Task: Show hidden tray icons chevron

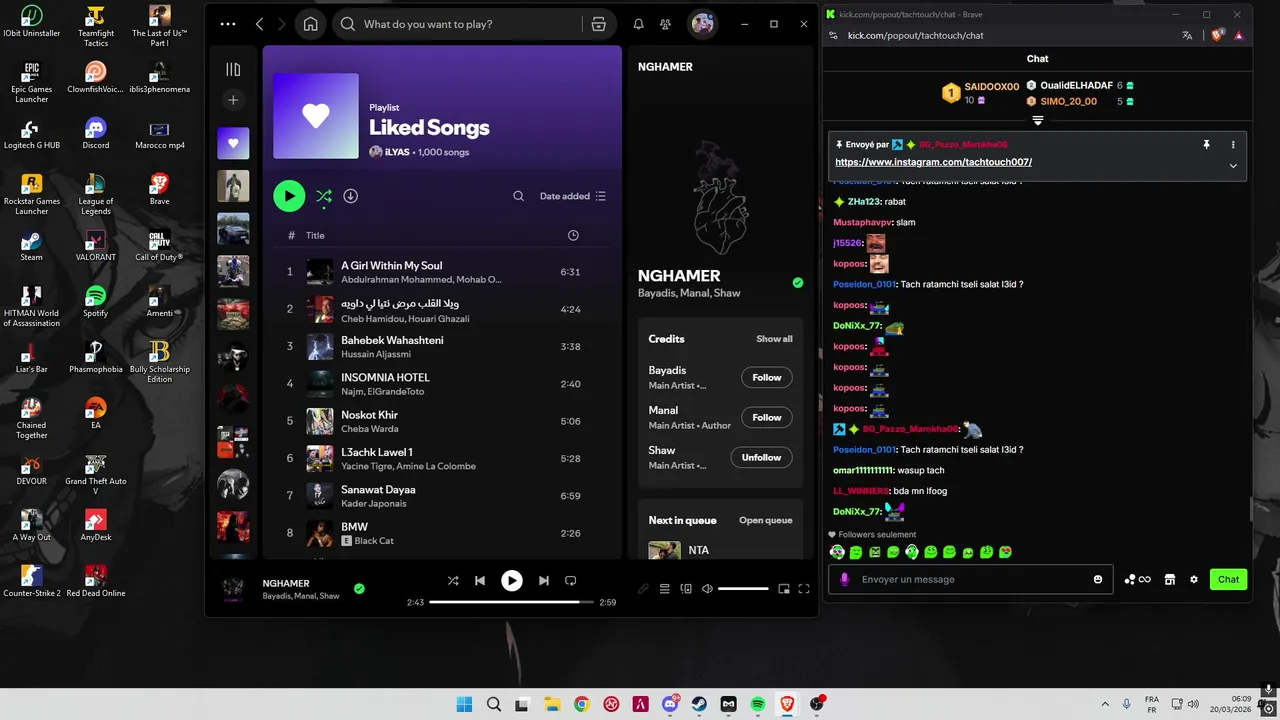Action: pyautogui.click(x=1104, y=704)
